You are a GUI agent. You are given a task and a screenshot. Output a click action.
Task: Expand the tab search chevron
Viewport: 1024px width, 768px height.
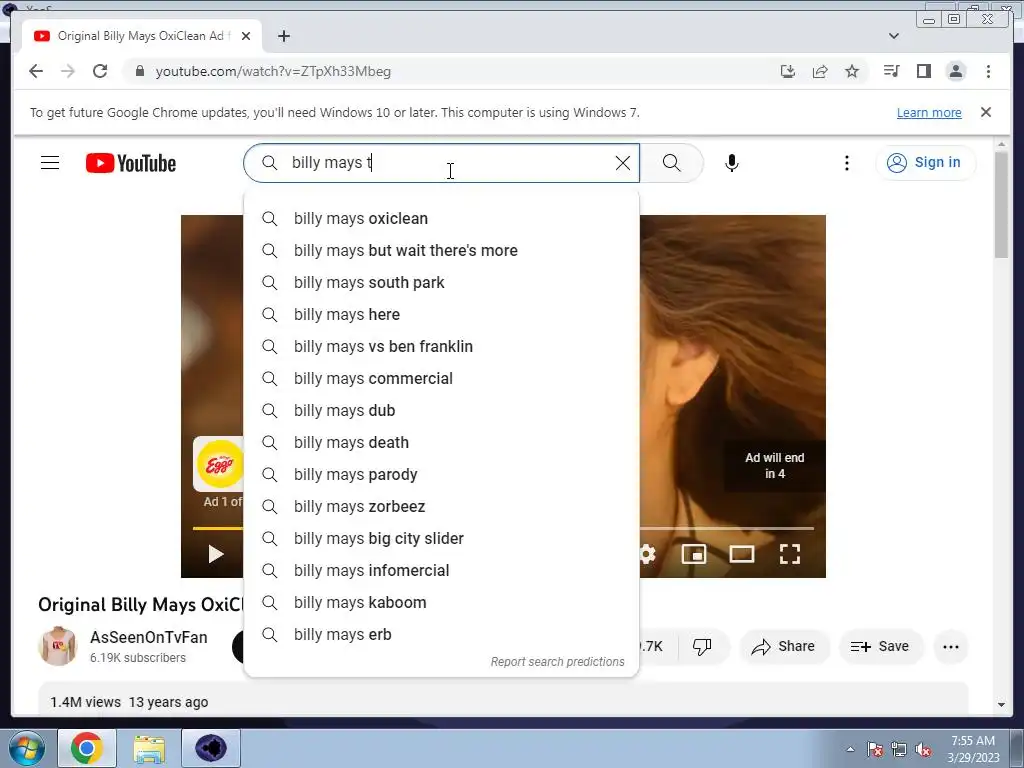(893, 36)
